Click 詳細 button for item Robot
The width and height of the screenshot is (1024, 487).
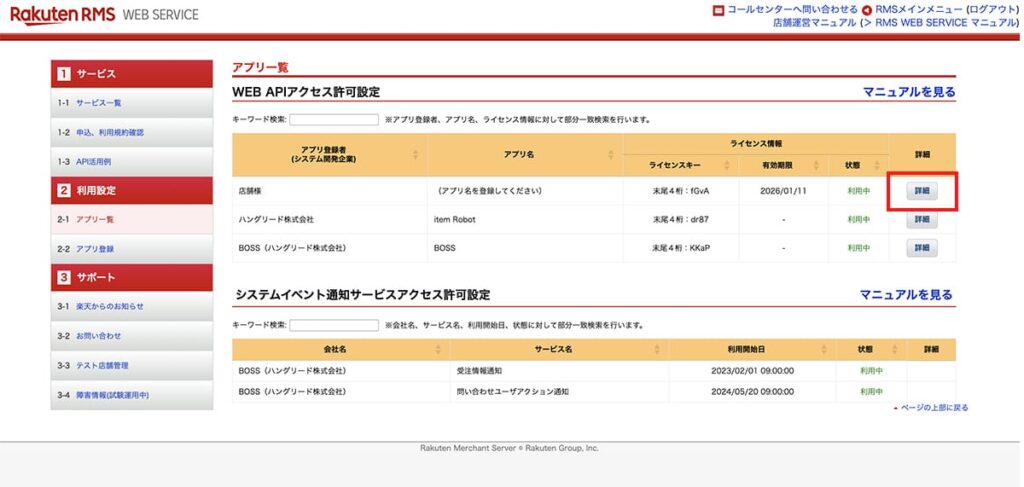(x=921, y=220)
